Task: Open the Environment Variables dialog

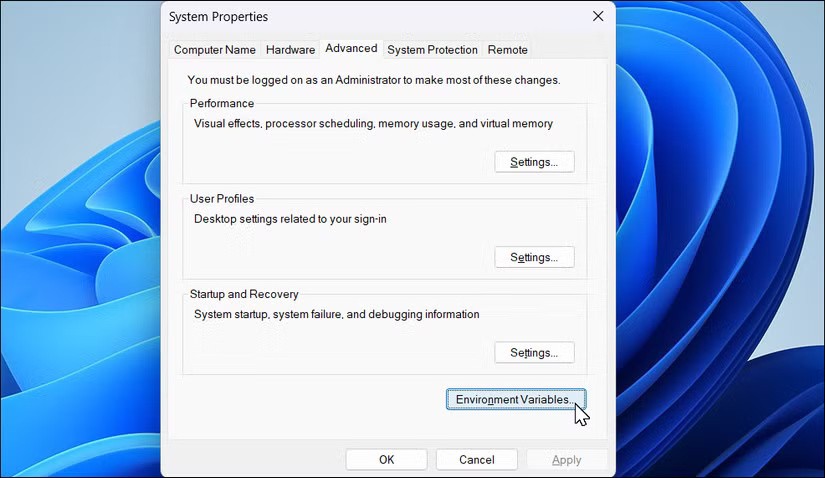Action: point(515,399)
